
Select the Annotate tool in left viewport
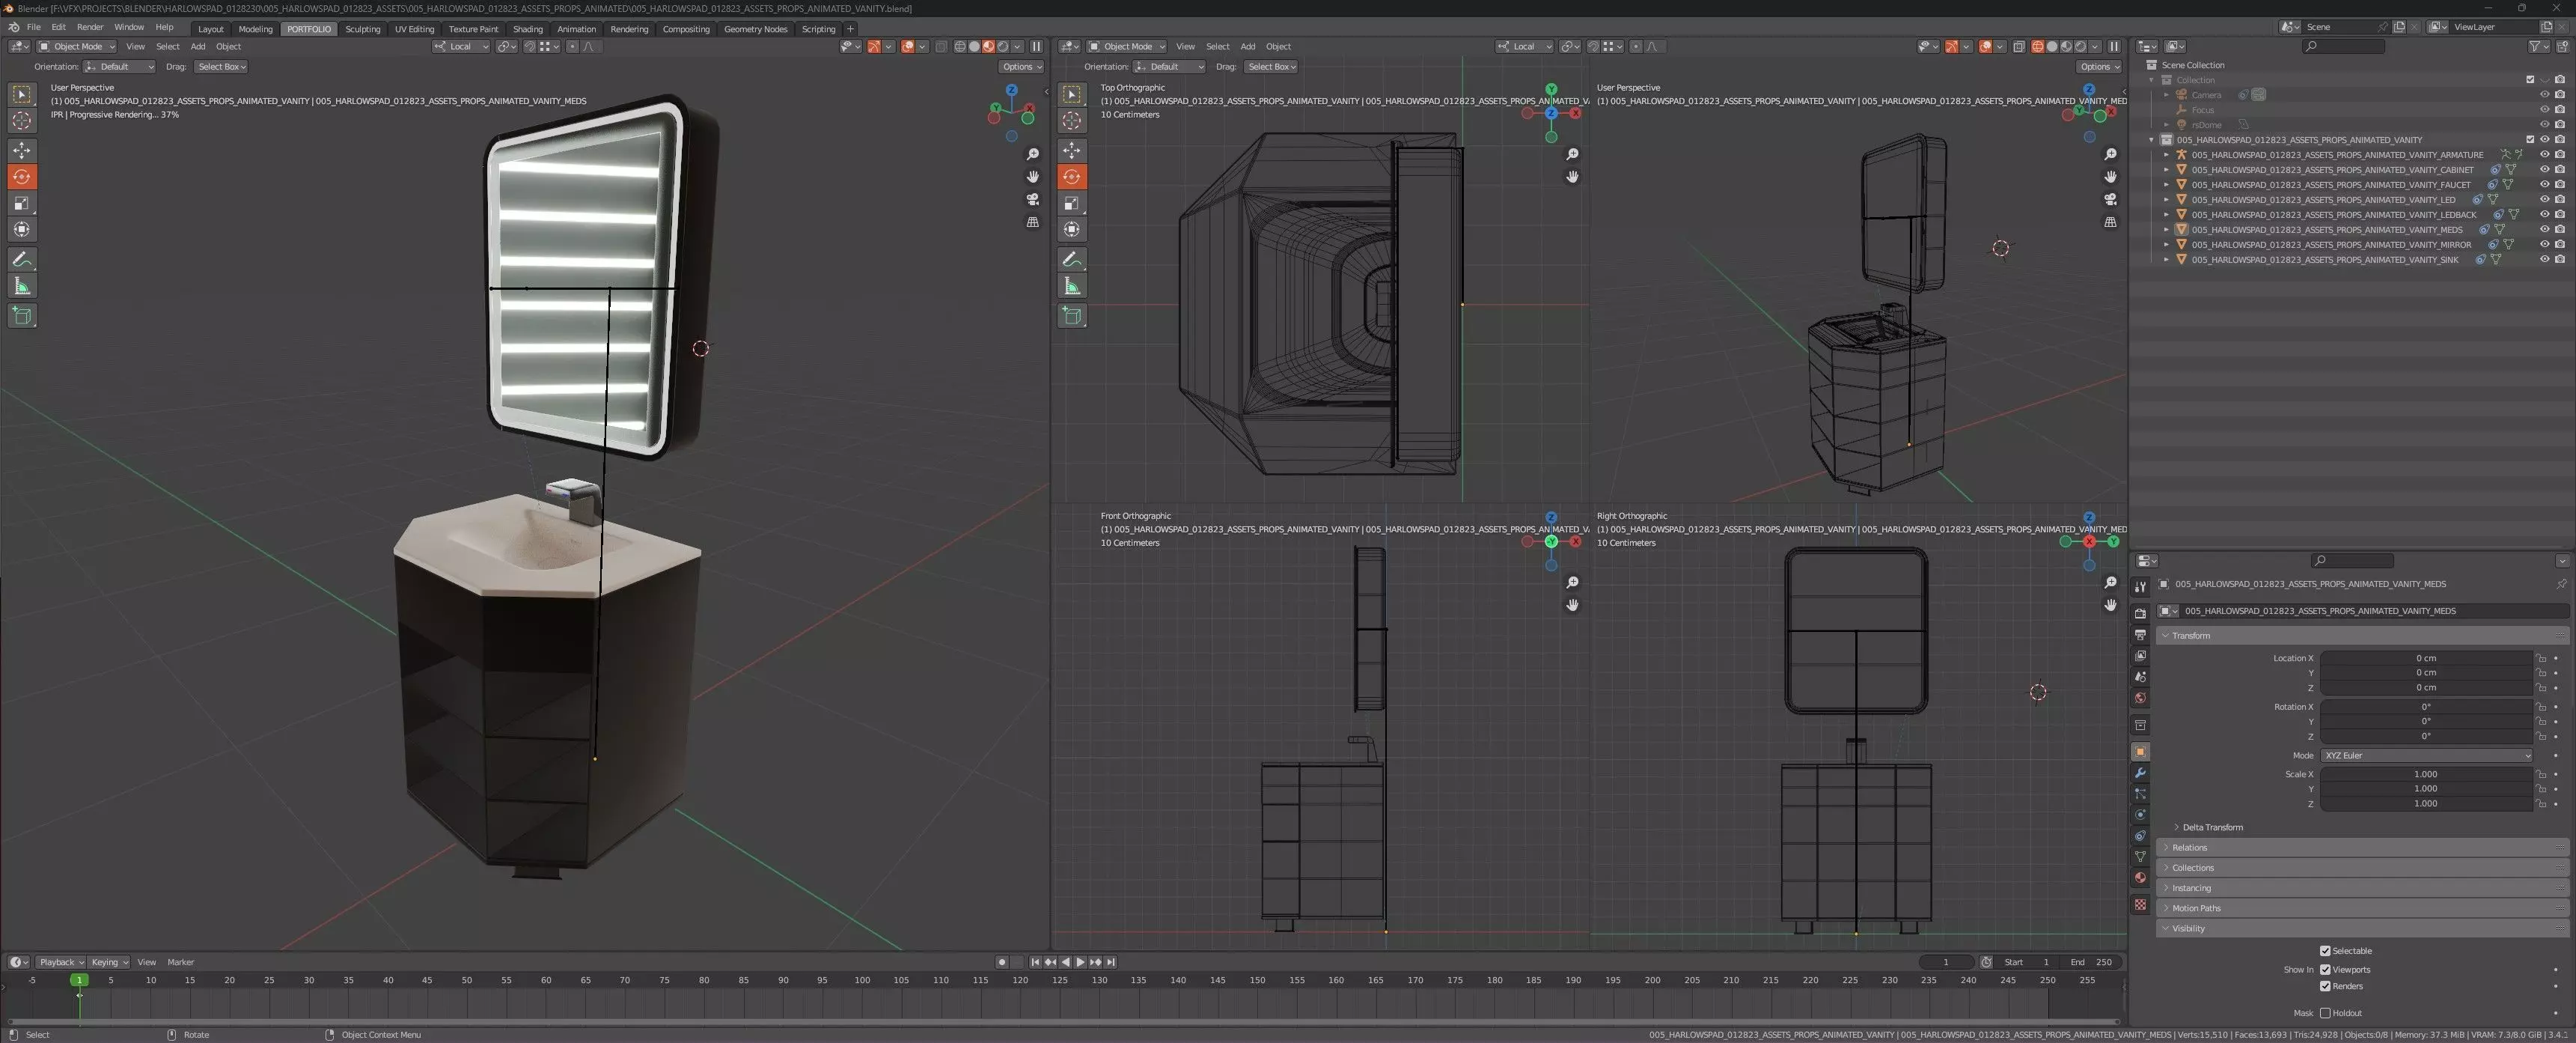pyautogui.click(x=22, y=259)
